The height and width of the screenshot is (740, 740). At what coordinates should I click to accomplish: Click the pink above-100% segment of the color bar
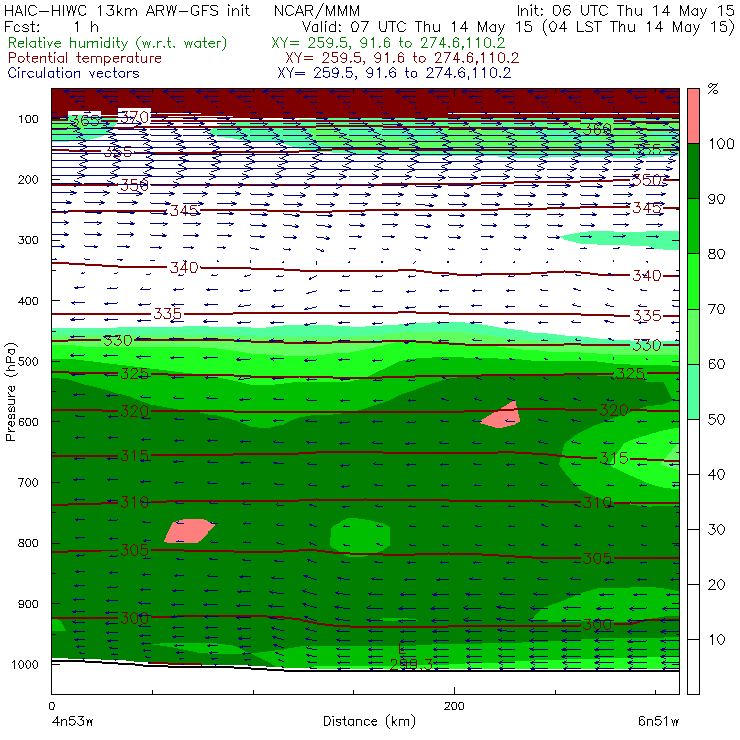693,116
